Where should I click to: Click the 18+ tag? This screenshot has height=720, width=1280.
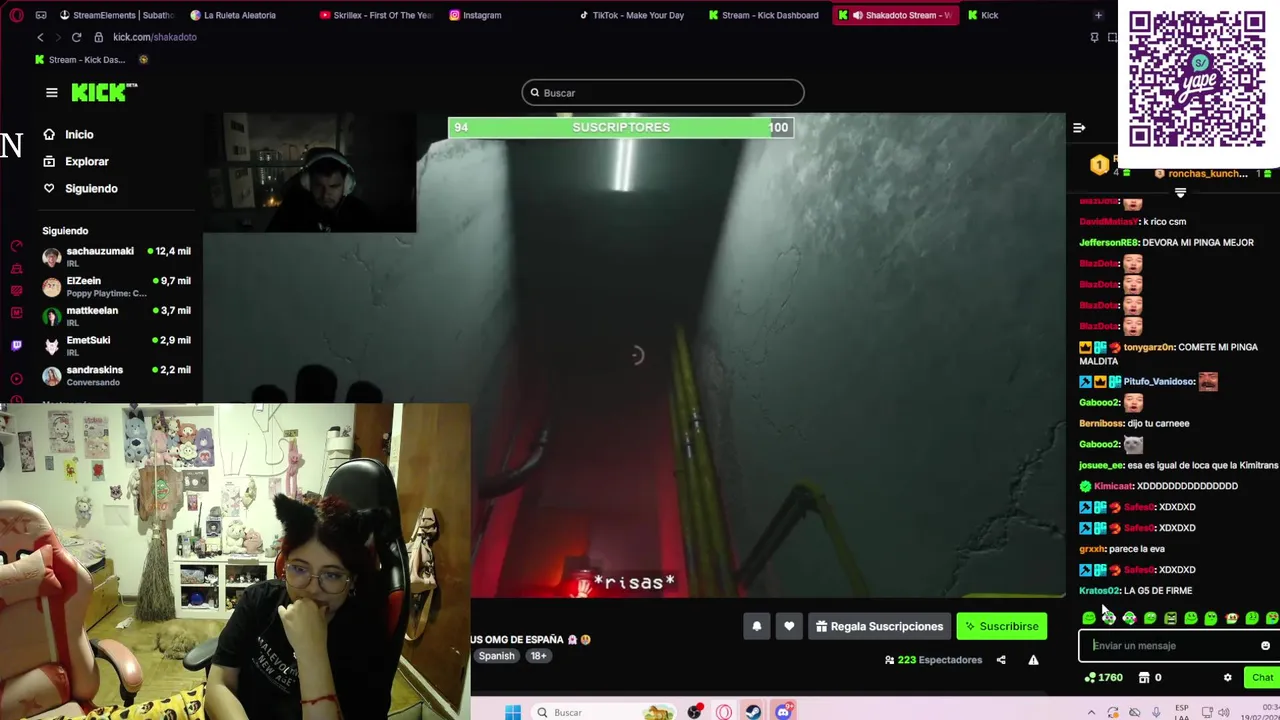click(538, 656)
